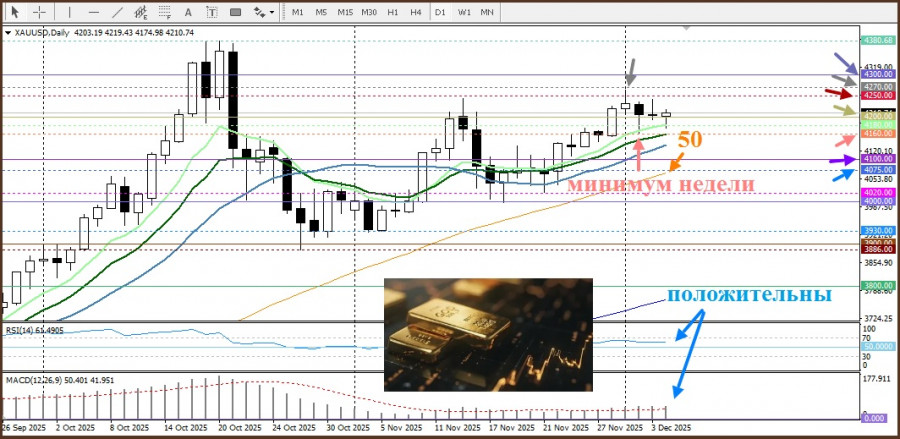
Task: Click the RSI 50.0000 level label
Action: (x=877, y=347)
